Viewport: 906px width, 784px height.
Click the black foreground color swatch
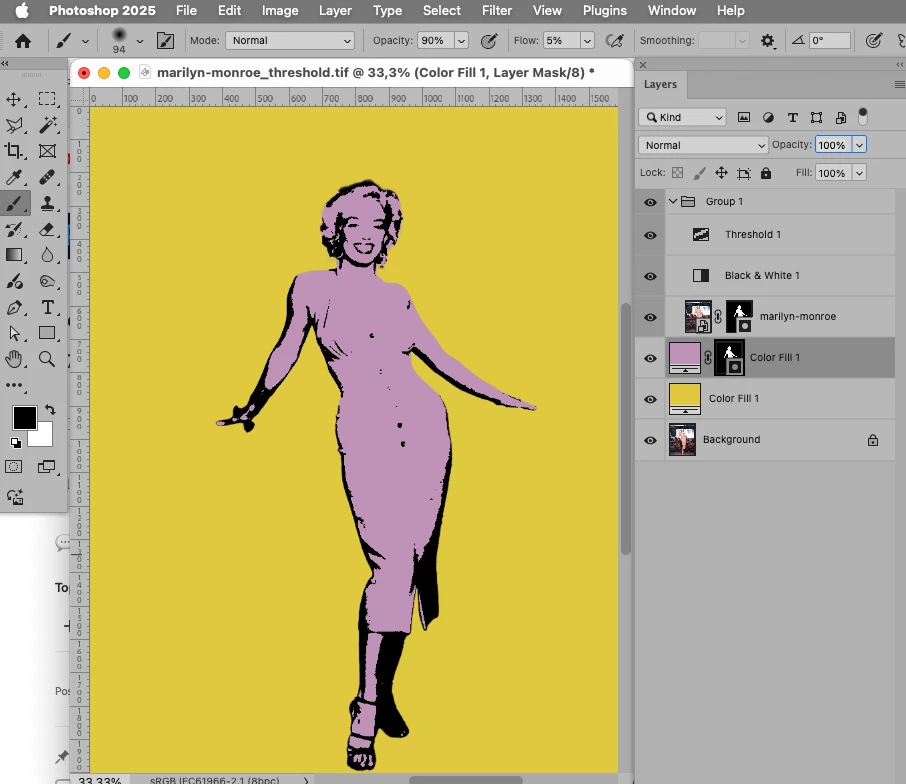[x=24, y=417]
